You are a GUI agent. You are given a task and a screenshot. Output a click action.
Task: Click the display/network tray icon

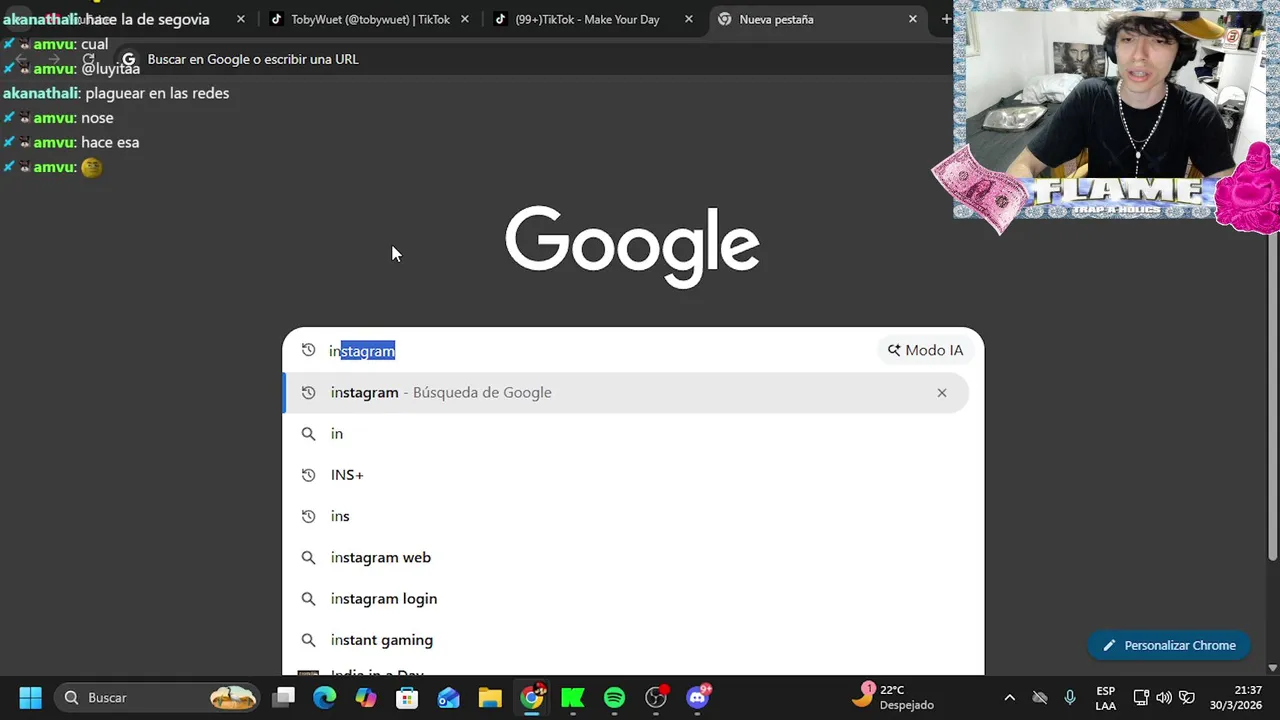[1141, 697]
